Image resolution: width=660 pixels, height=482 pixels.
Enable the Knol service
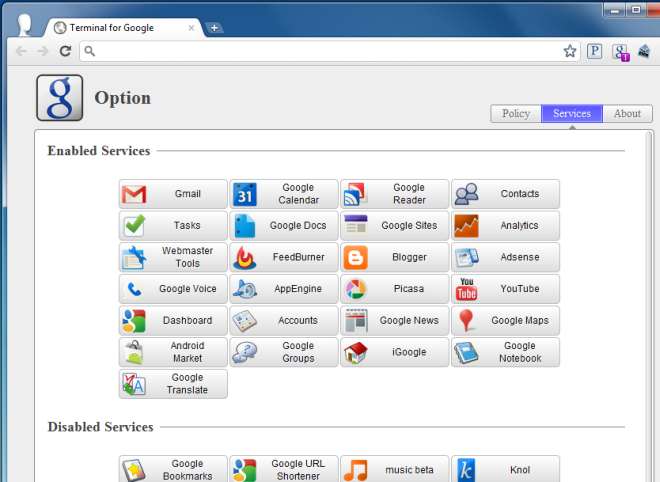tap(506, 469)
